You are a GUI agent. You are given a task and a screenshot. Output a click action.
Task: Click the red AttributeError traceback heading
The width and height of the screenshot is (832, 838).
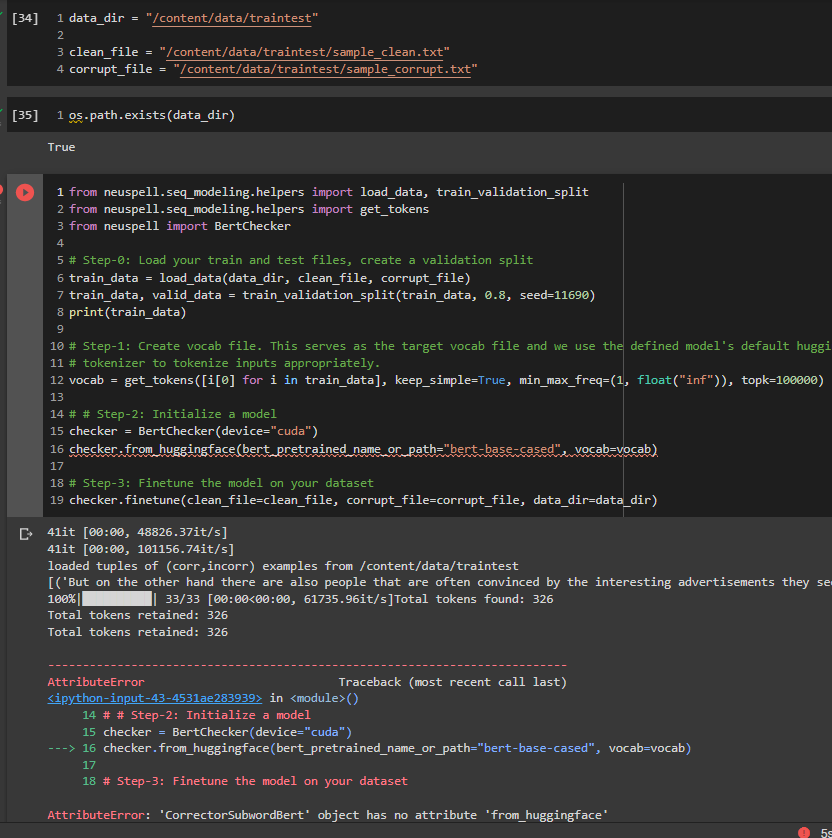pos(96,682)
